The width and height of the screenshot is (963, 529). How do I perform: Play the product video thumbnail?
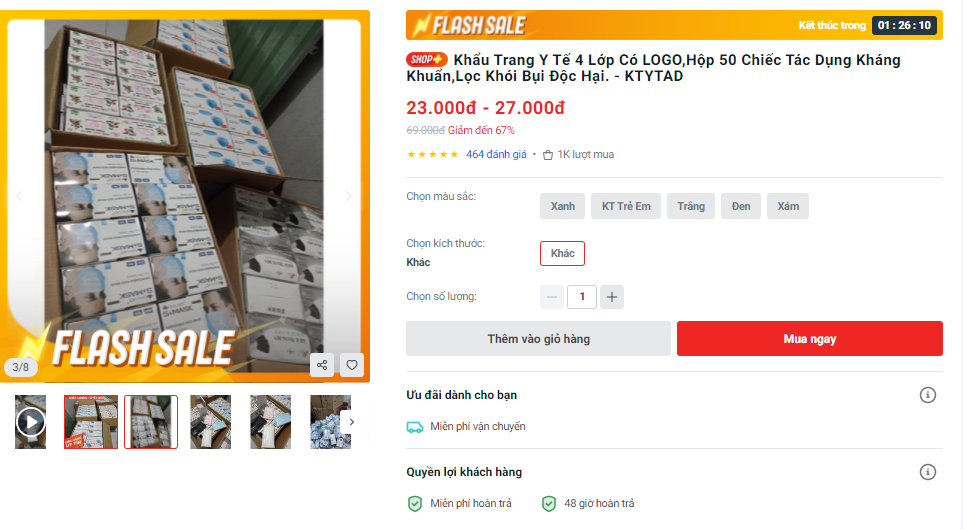coord(30,422)
